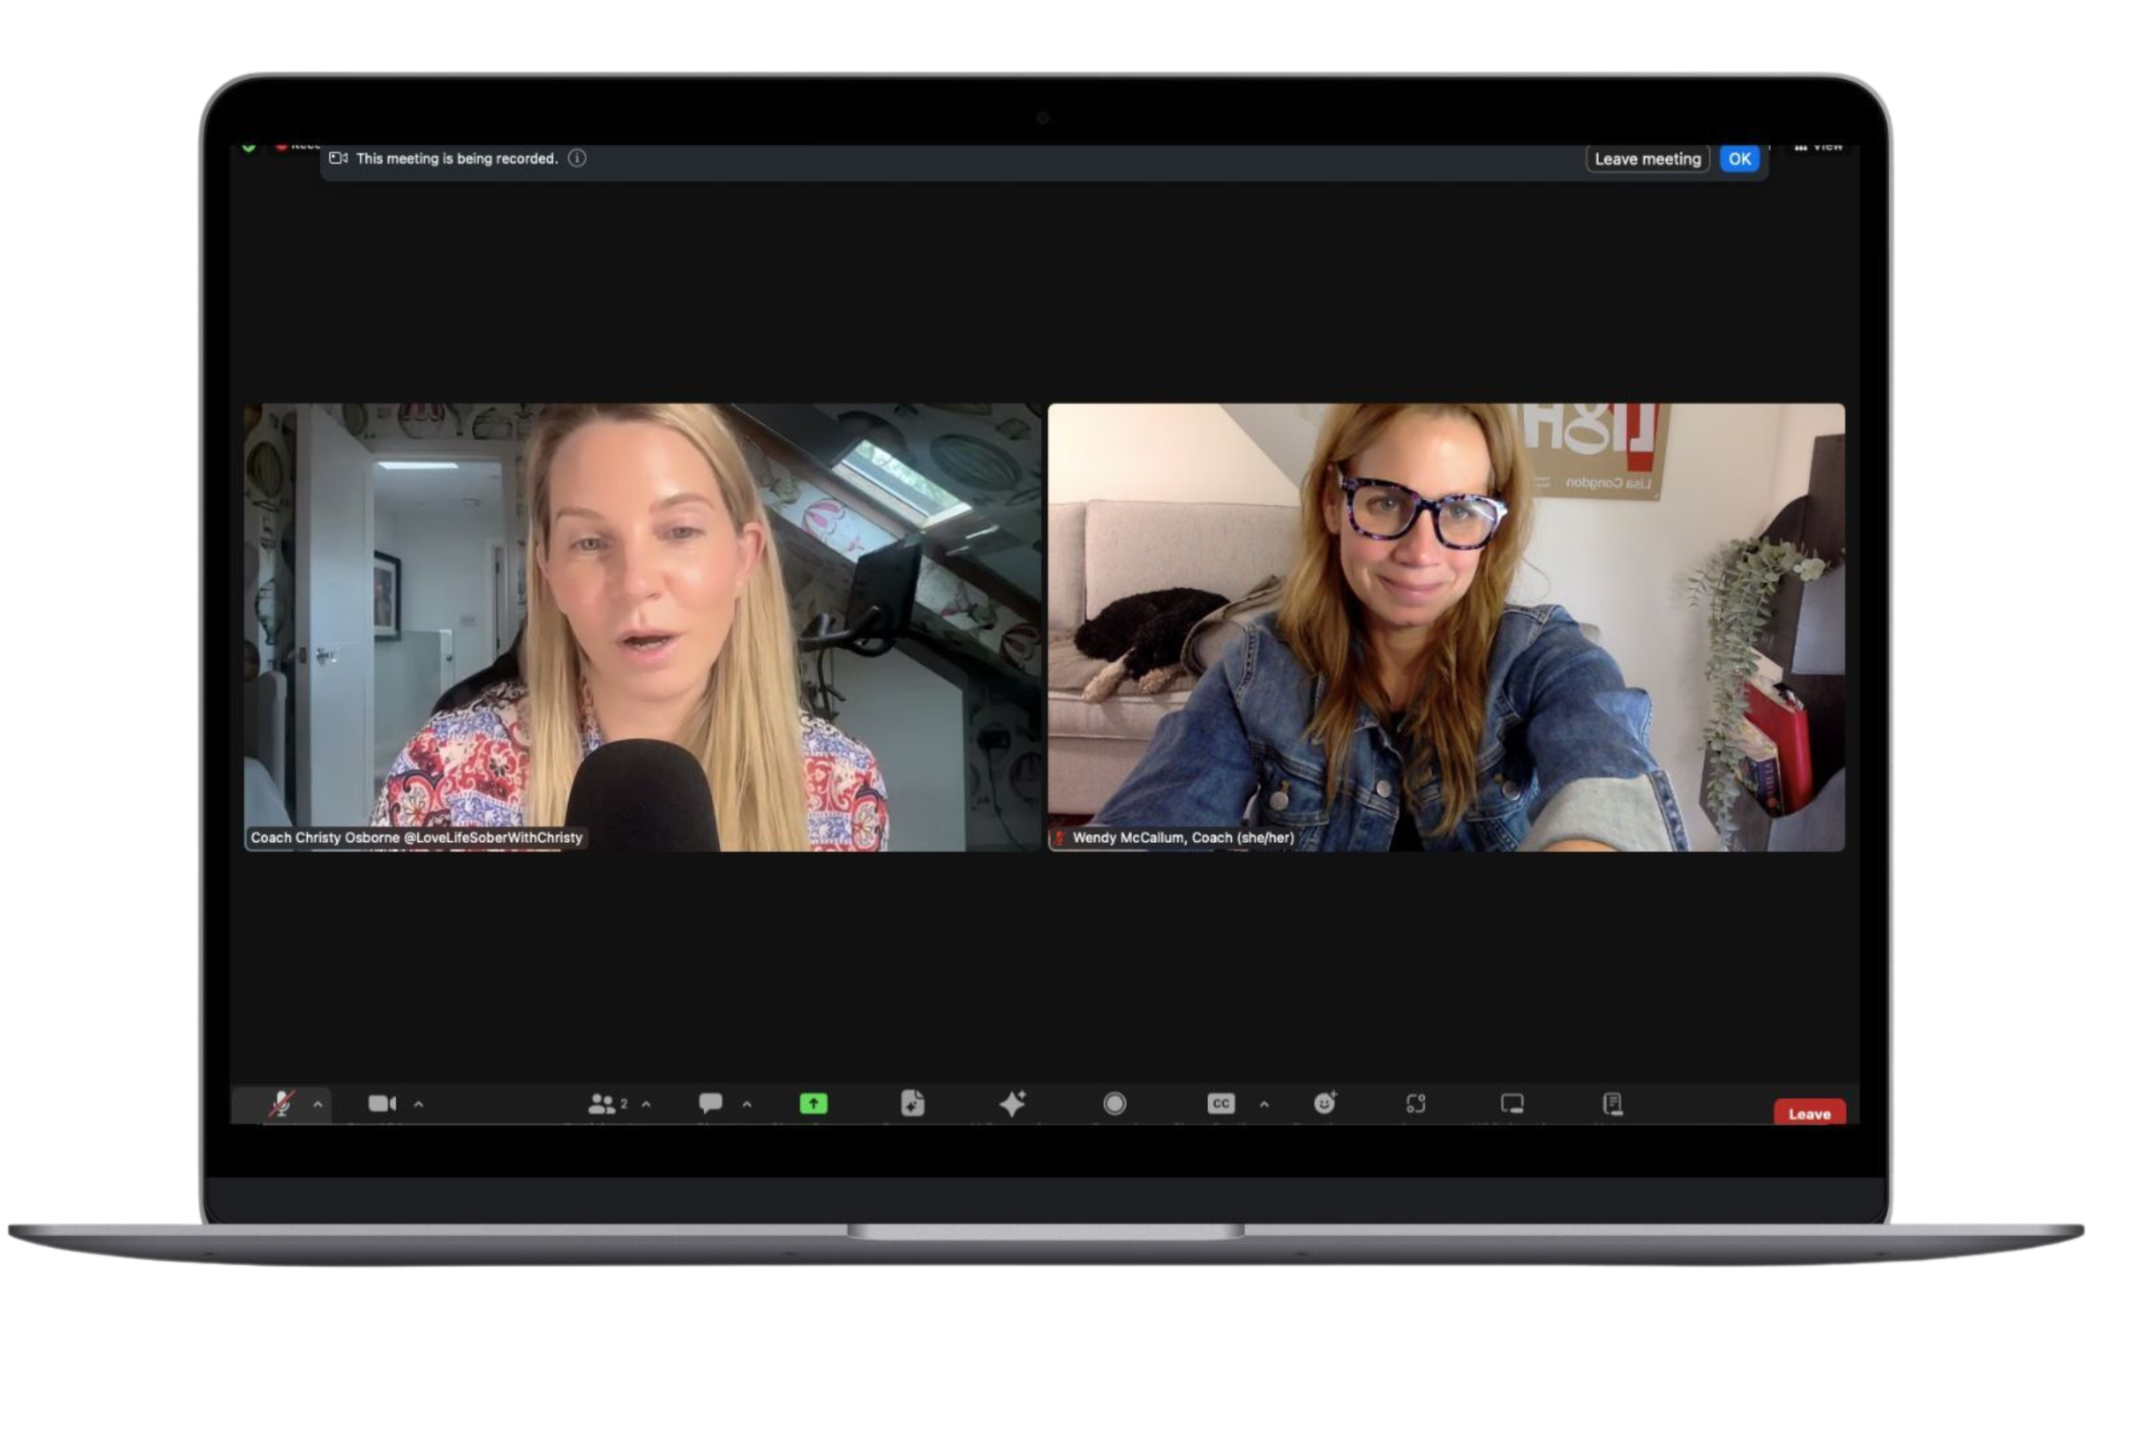Click the red Leave button

(x=1809, y=1113)
